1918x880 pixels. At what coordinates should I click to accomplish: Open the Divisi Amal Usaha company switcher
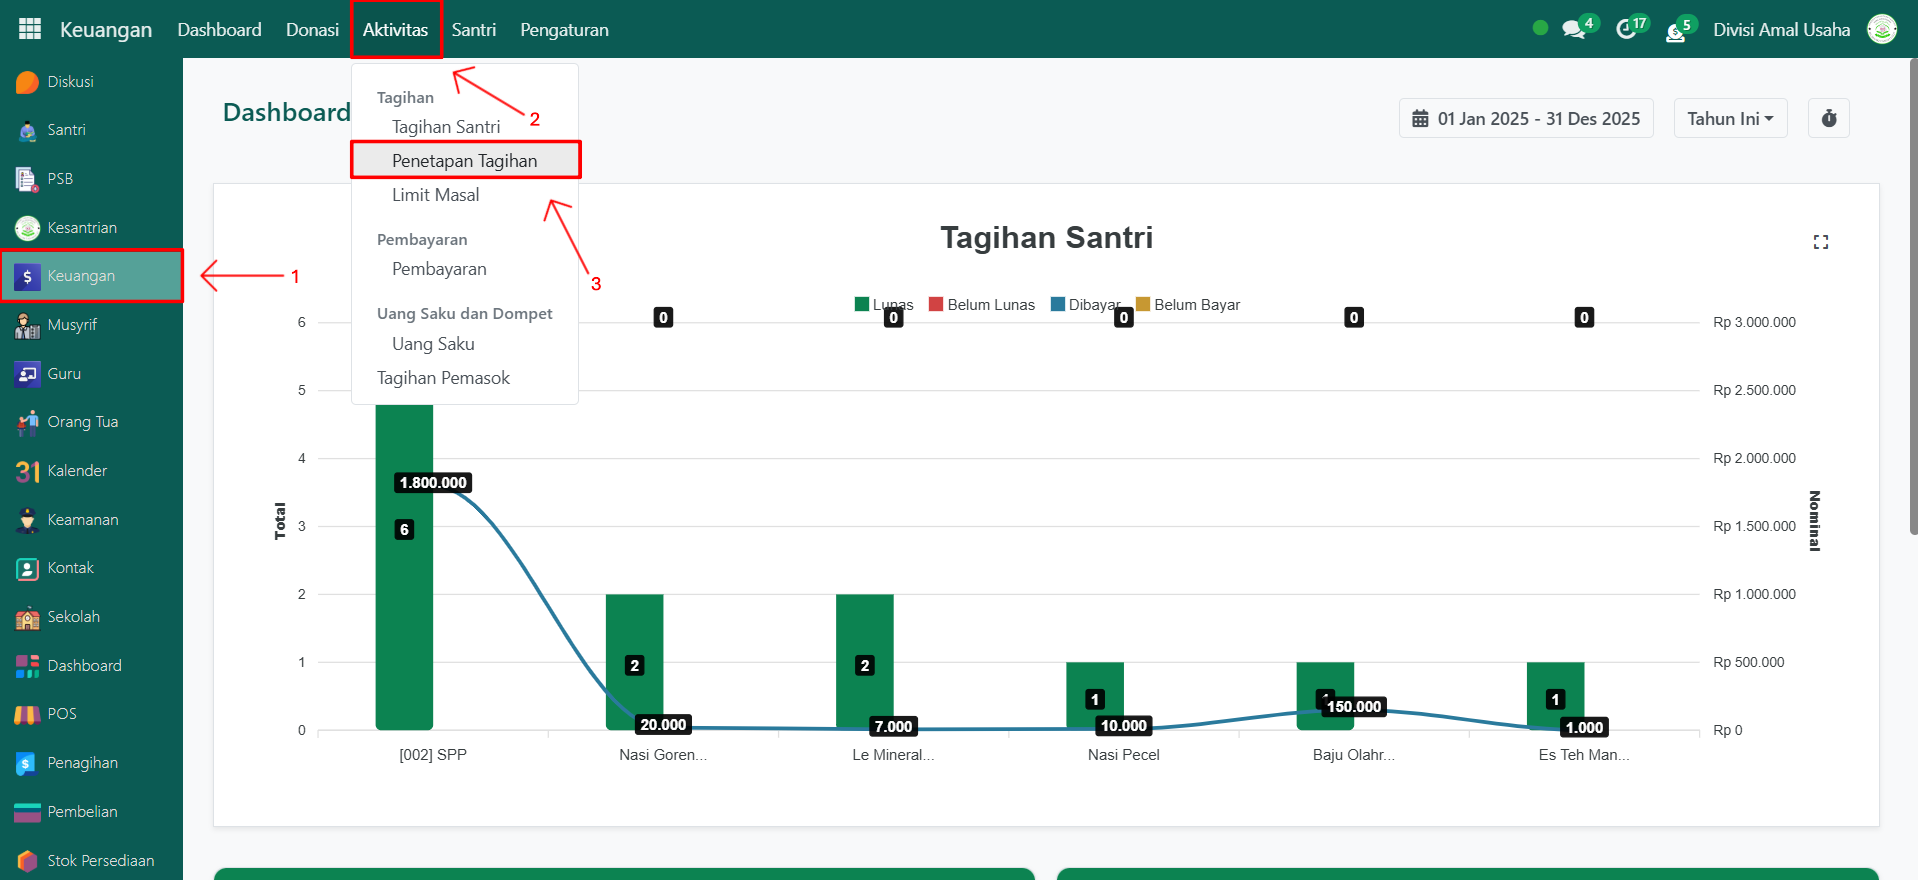[x=1781, y=29]
